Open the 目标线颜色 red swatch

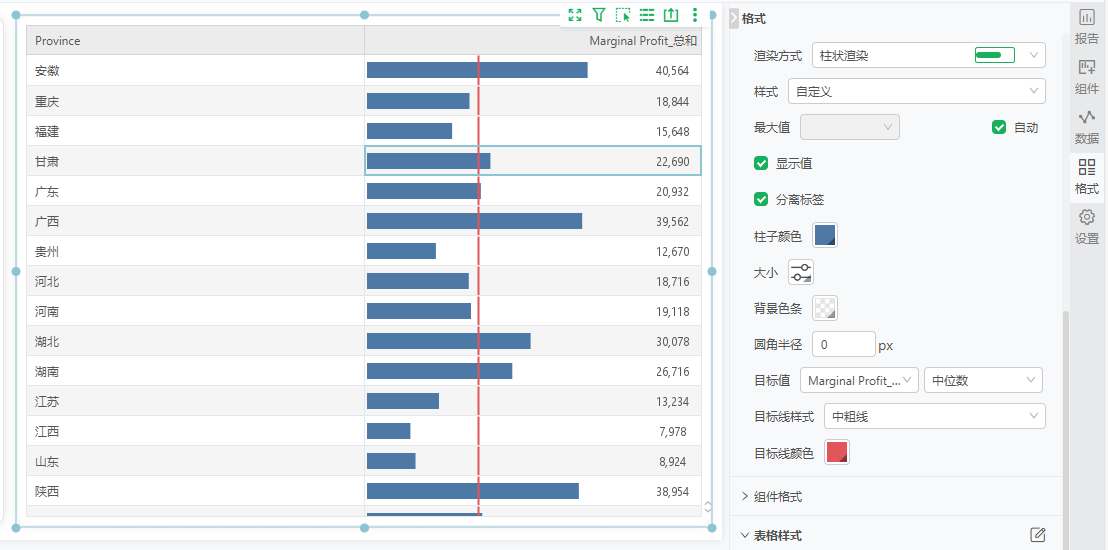pyautogui.click(x=837, y=452)
